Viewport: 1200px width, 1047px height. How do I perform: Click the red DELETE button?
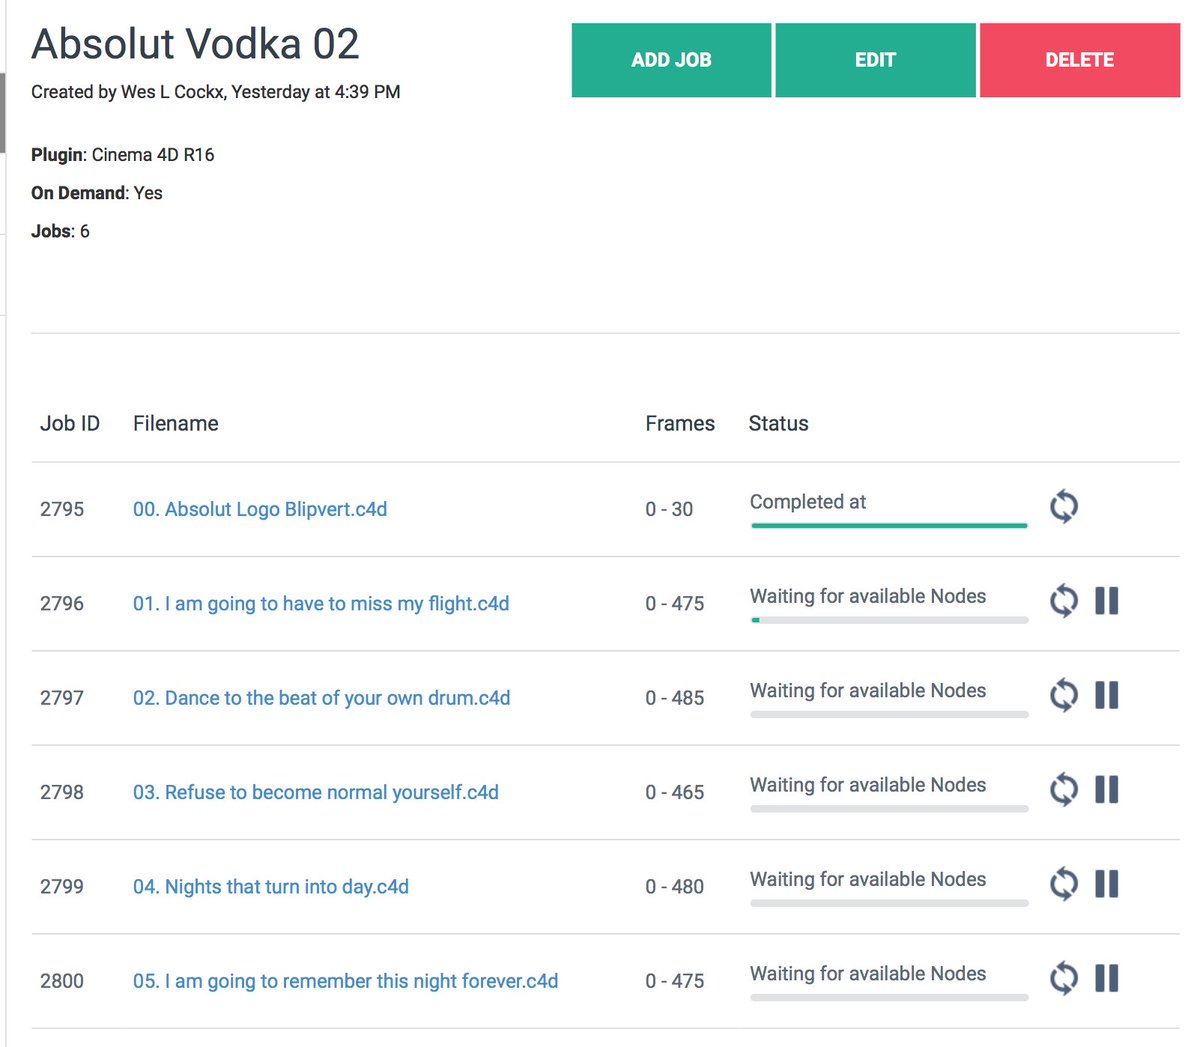coord(1080,60)
